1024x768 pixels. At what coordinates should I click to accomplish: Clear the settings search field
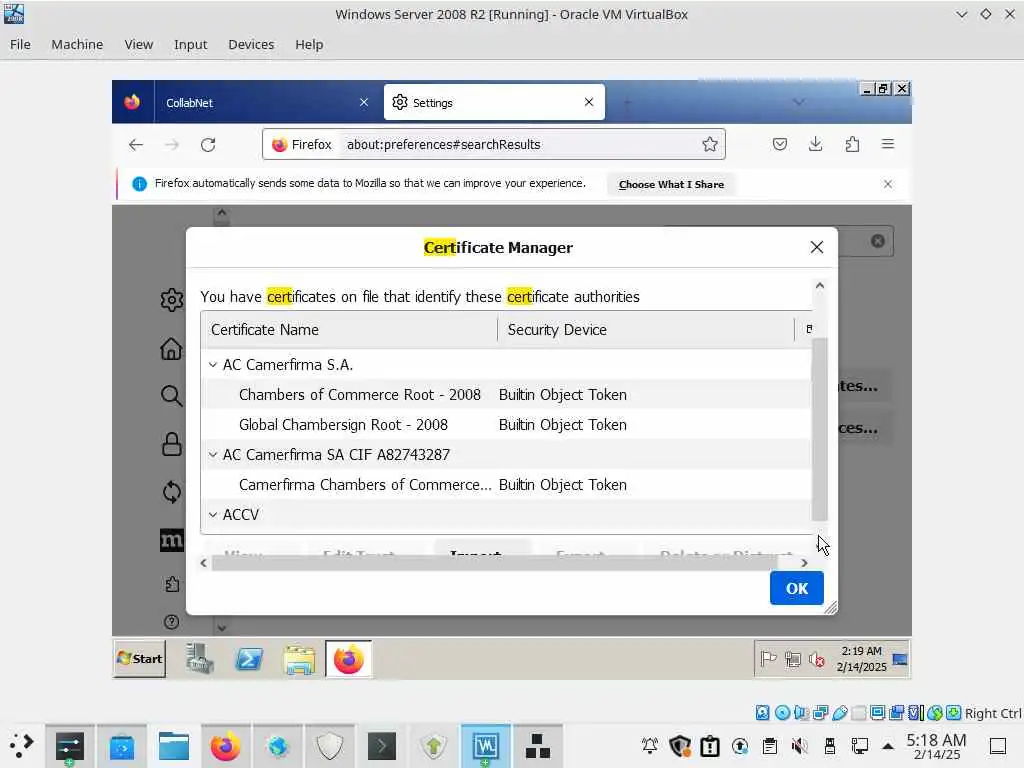tap(878, 241)
